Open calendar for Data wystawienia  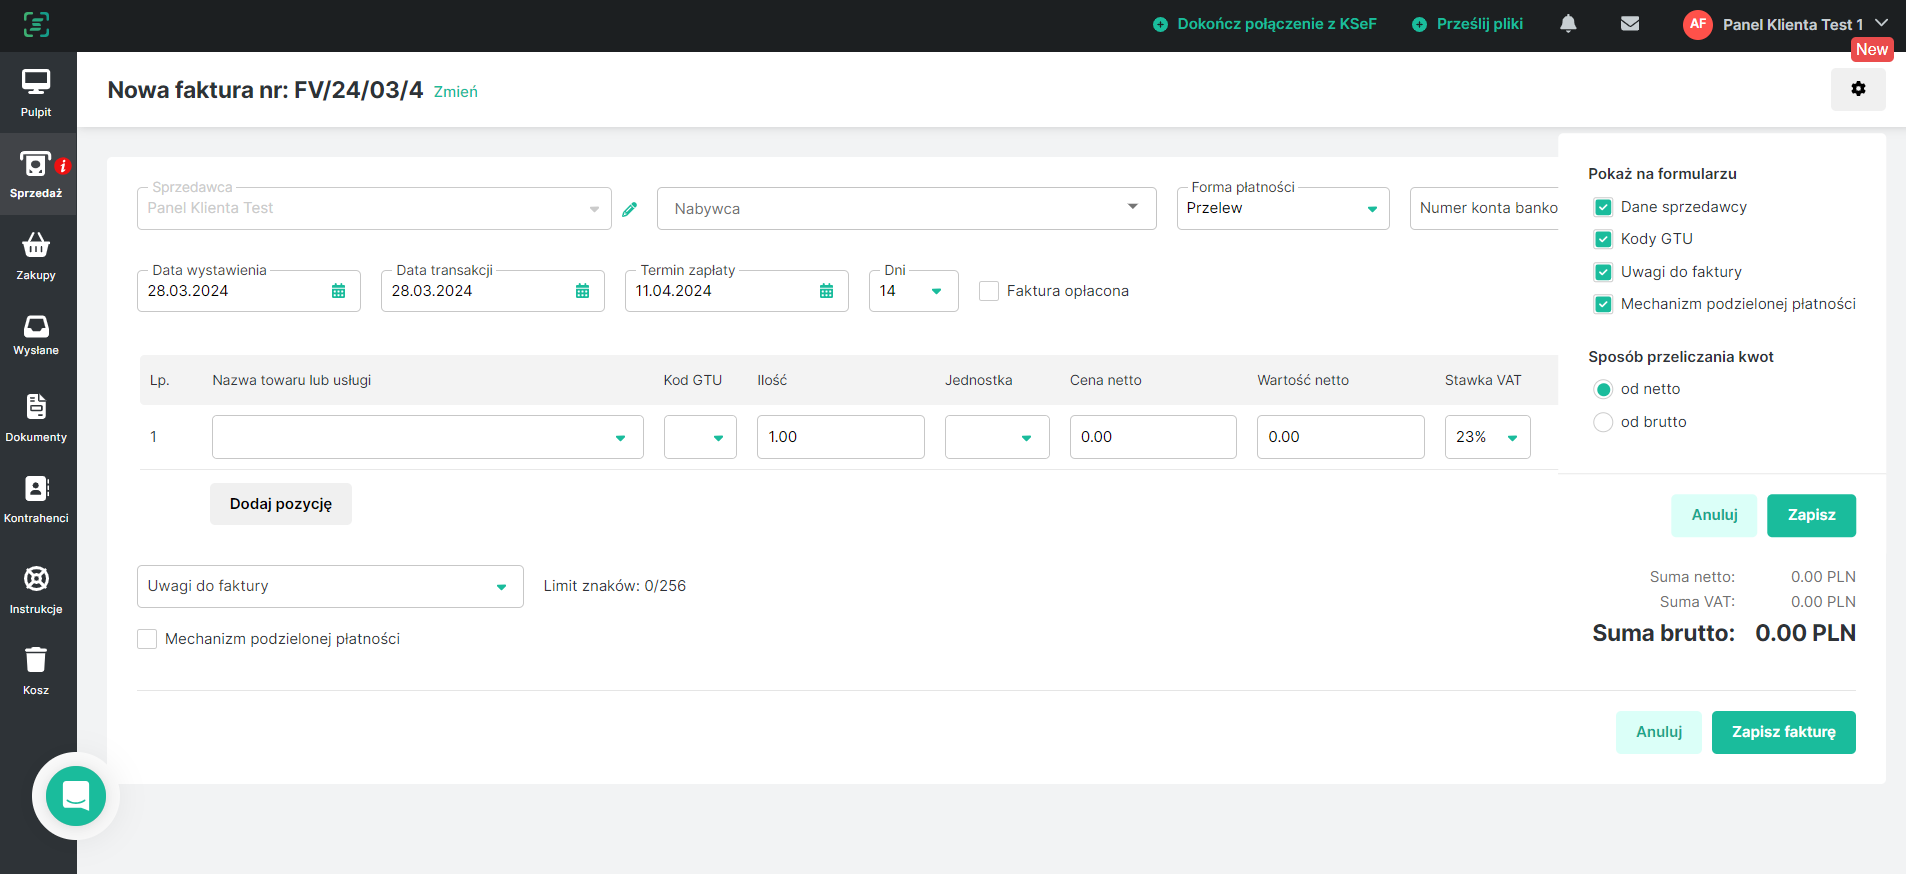(338, 291)
